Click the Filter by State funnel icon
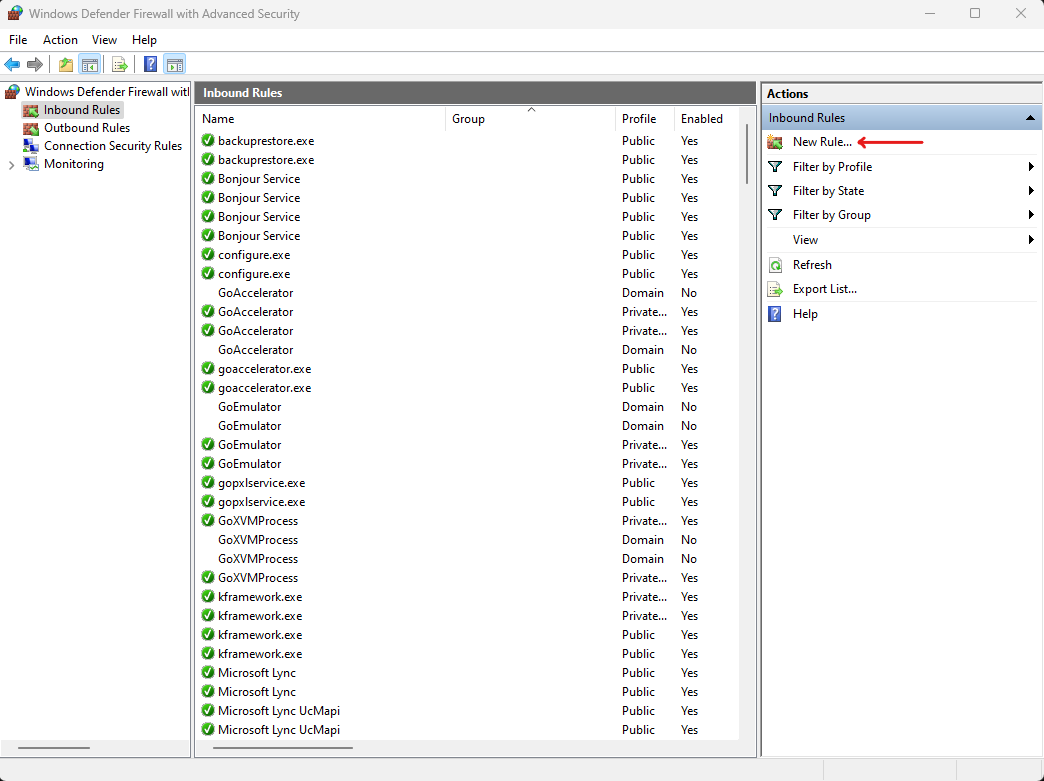The width and height of the screenshot is (1044, 781). coord(775,191)
